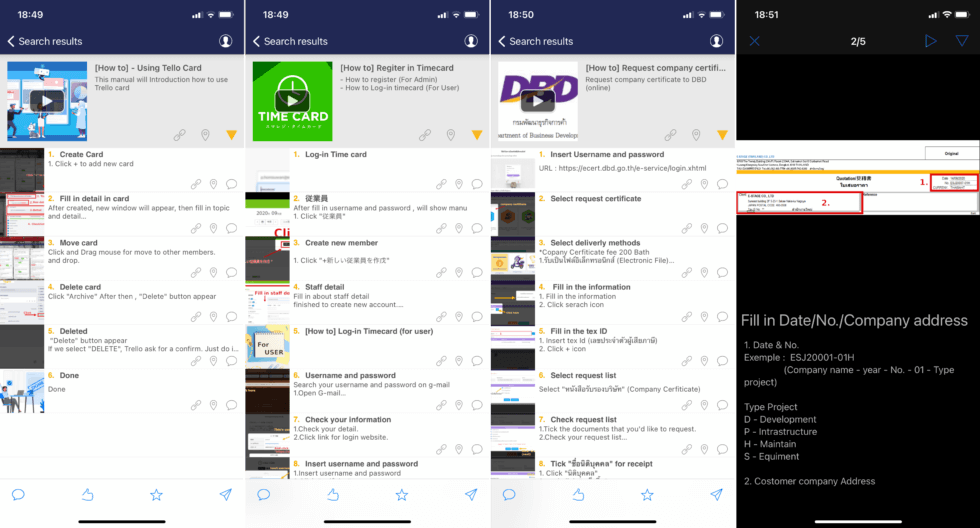980x528 pixels.
Task: Close the 2/5 step viewer
Action: coord(755,41)
